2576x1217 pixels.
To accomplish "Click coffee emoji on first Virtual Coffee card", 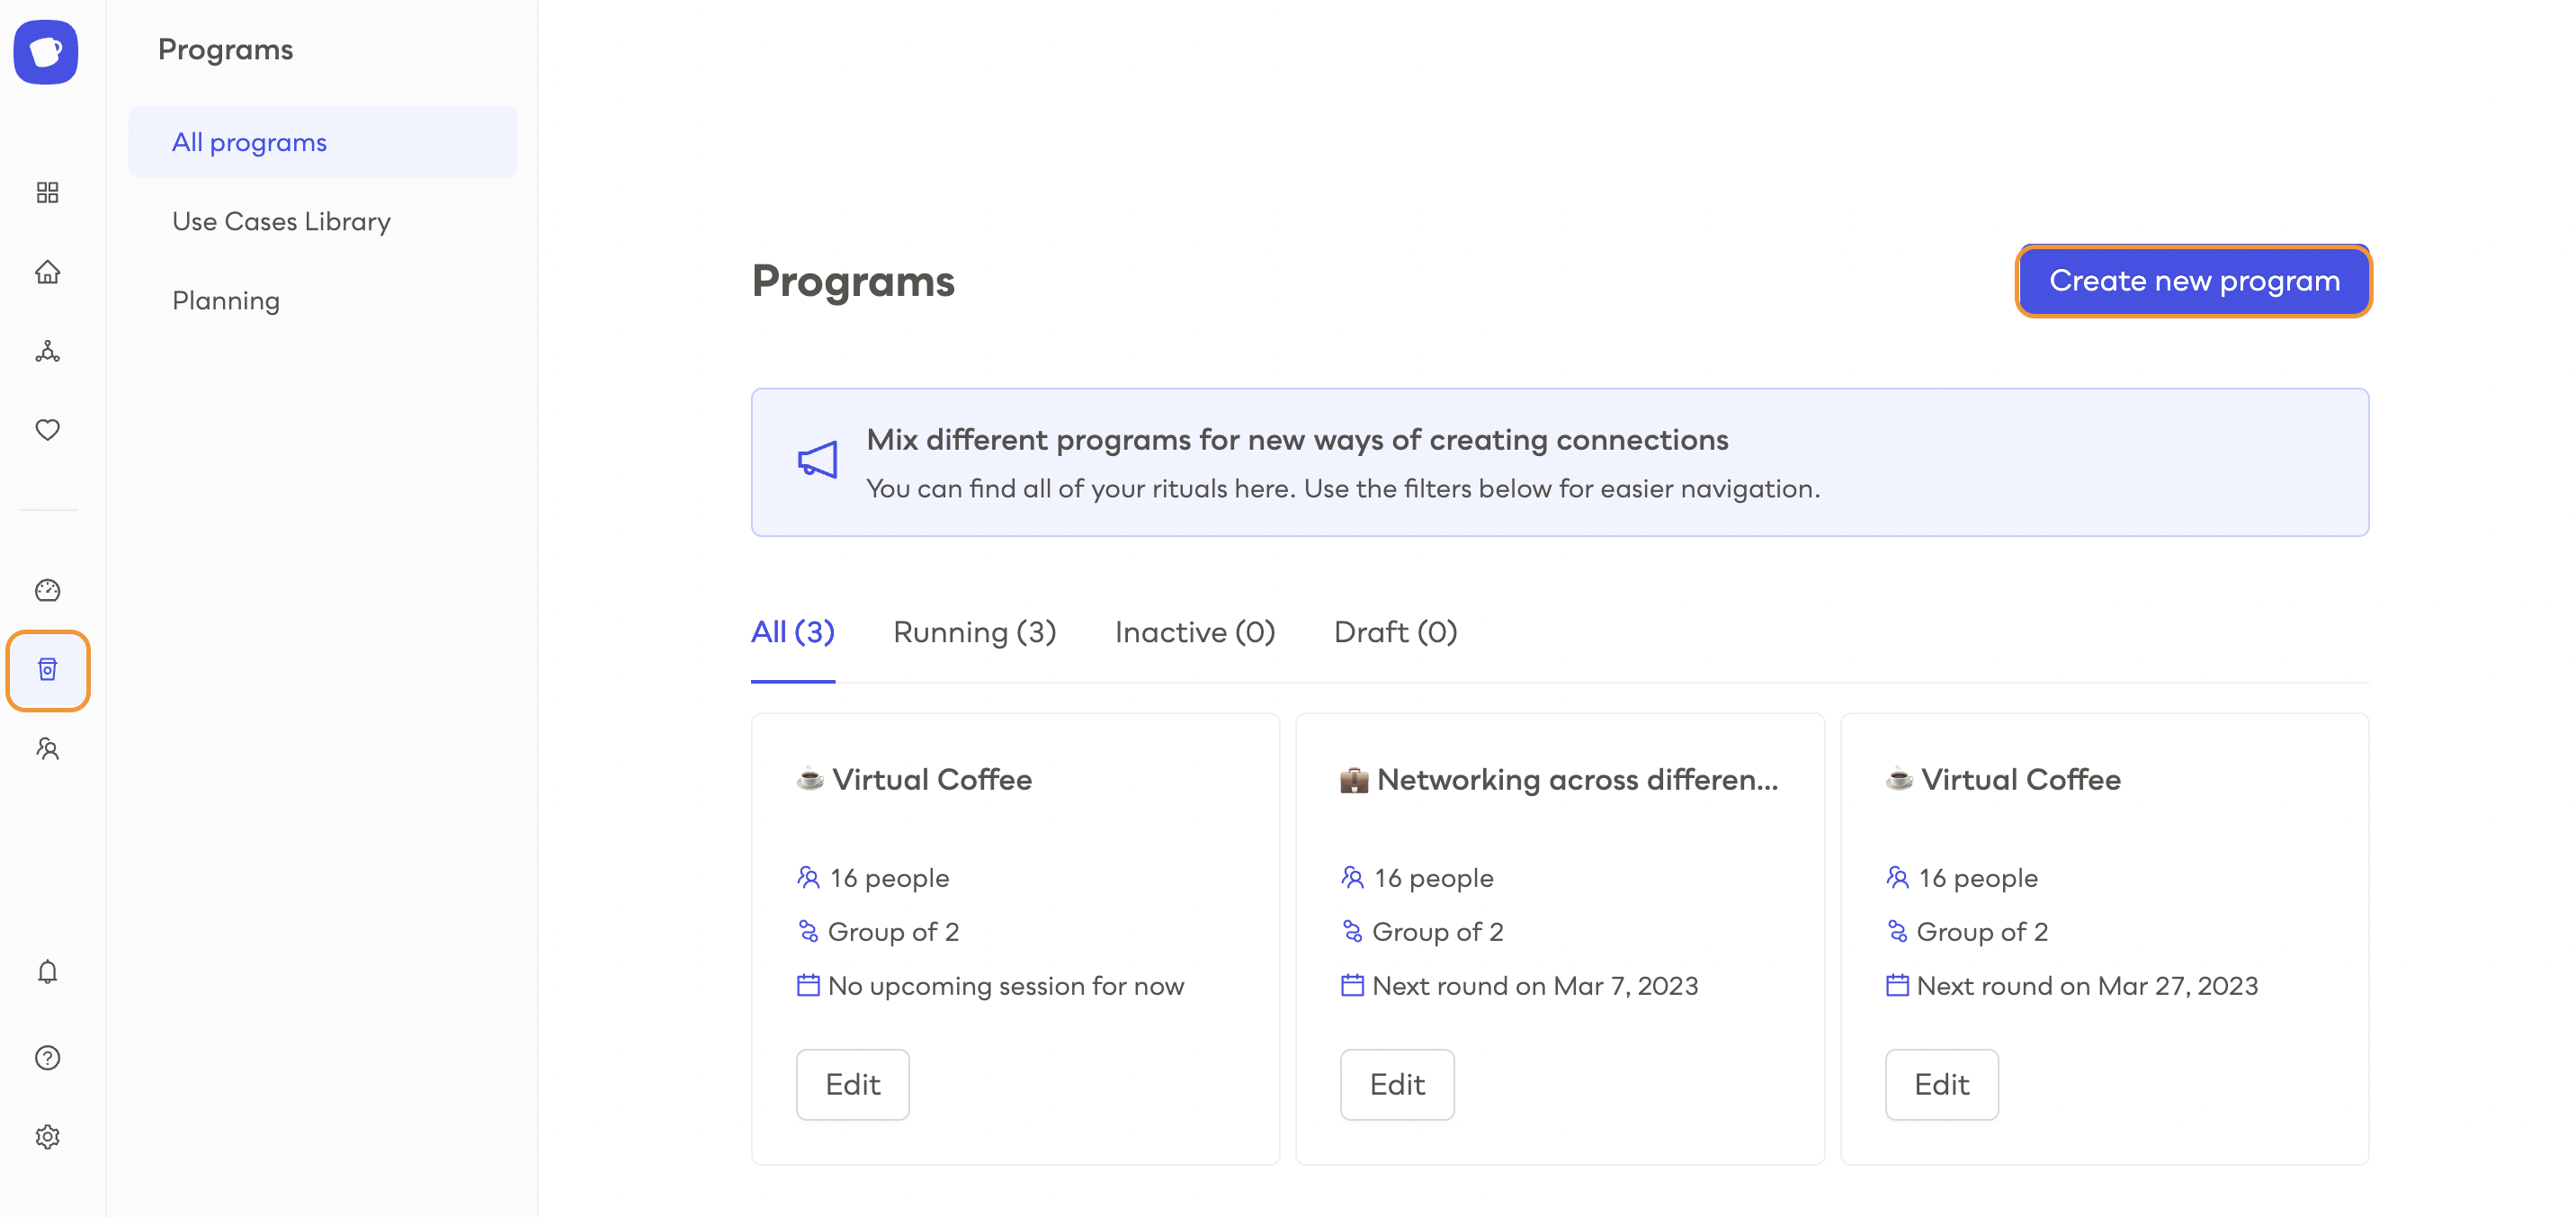I will point(810,778).
